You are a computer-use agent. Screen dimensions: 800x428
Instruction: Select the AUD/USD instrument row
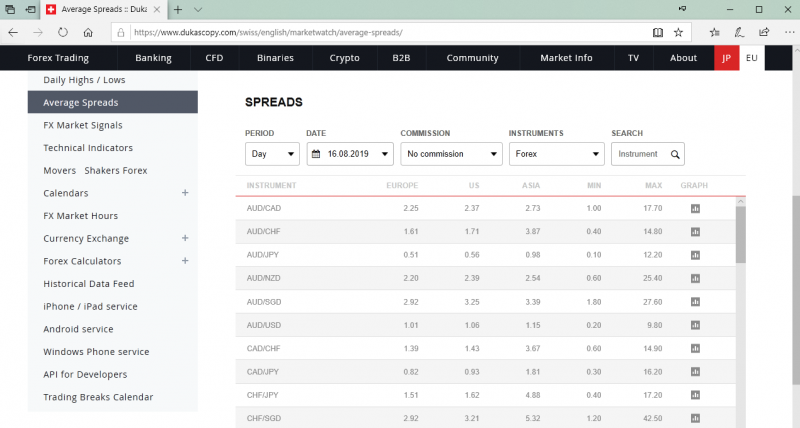pos(485,325)
